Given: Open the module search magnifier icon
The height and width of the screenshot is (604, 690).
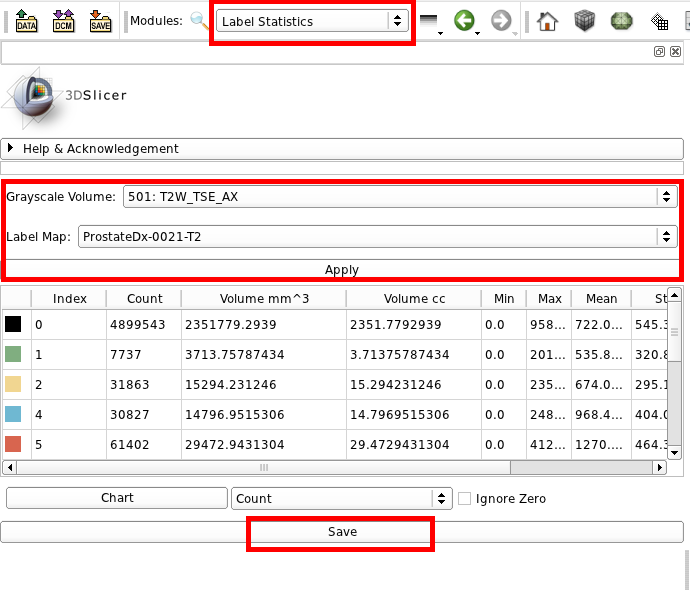Looking at the screenshot, I should click(199, 21).
